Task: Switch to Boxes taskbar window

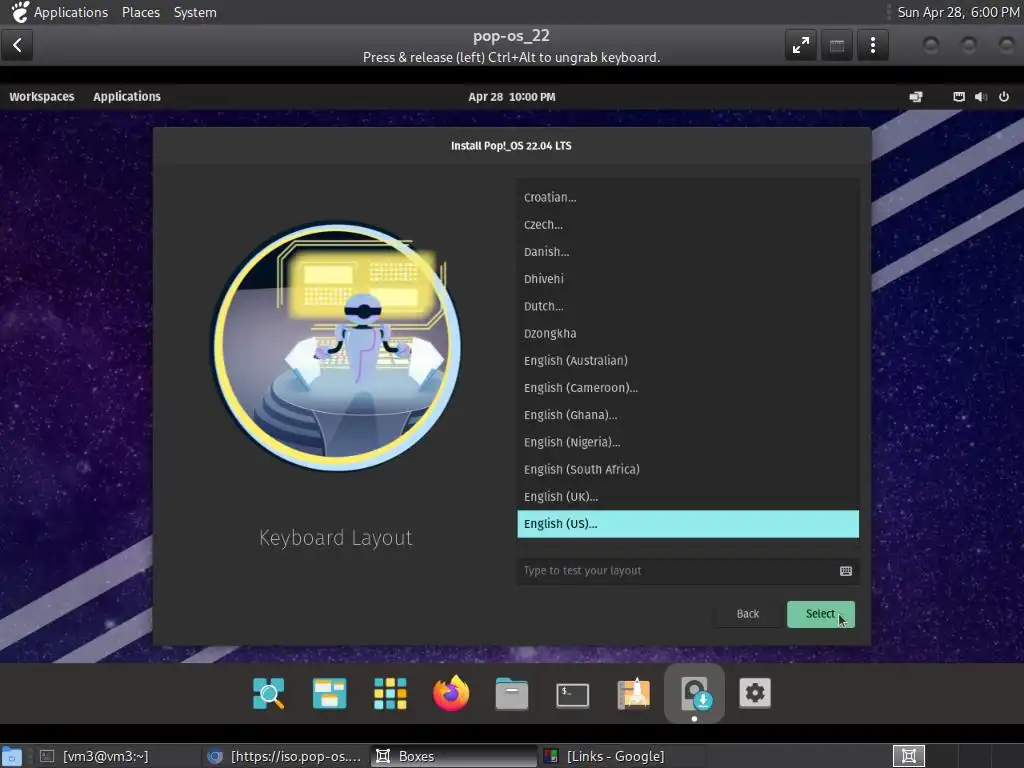Action: (454, 756)
